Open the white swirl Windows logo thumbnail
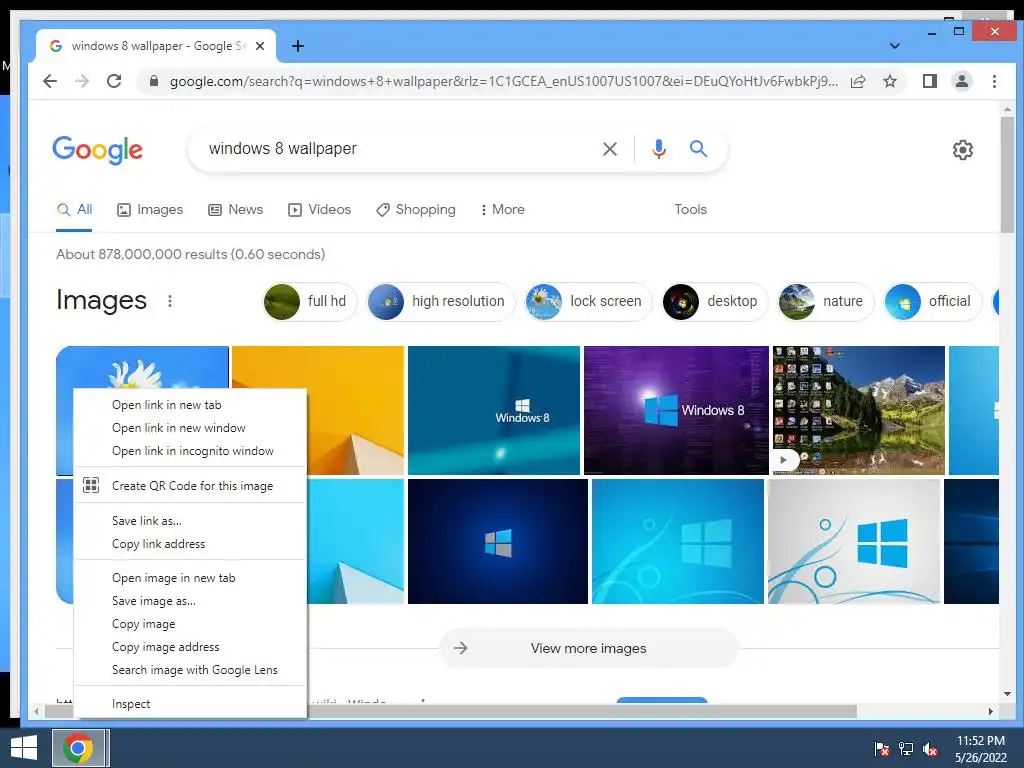 pos(854,541)
